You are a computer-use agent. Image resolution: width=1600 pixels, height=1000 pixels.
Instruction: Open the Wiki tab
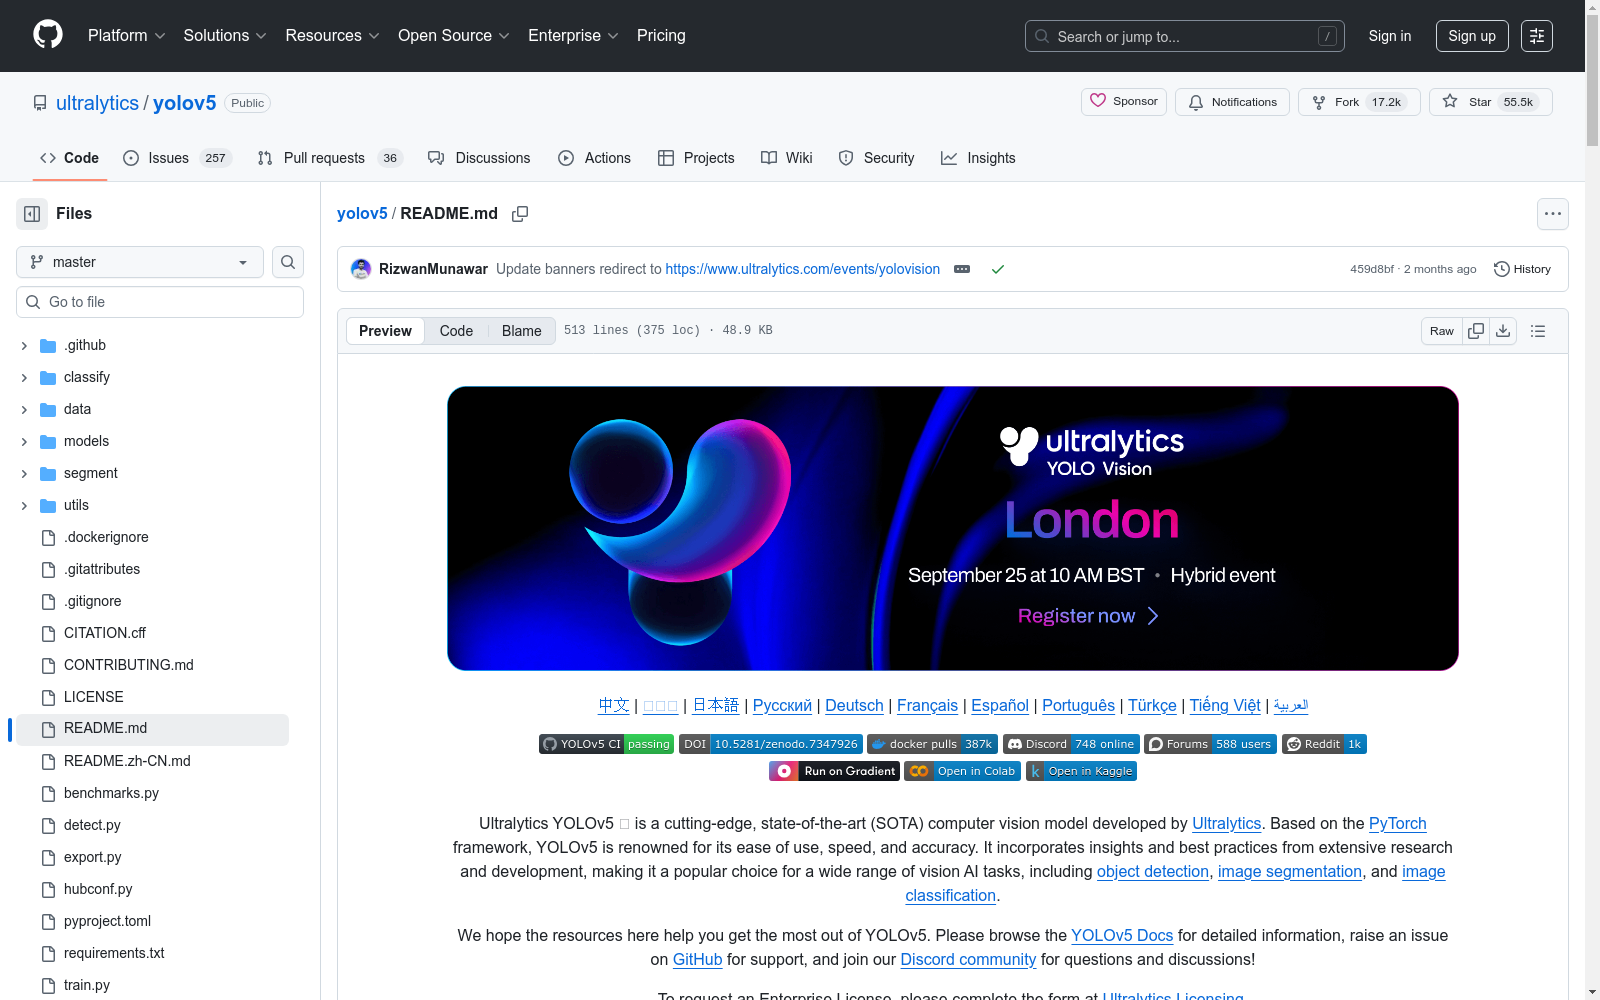click(x=787, y=158)
